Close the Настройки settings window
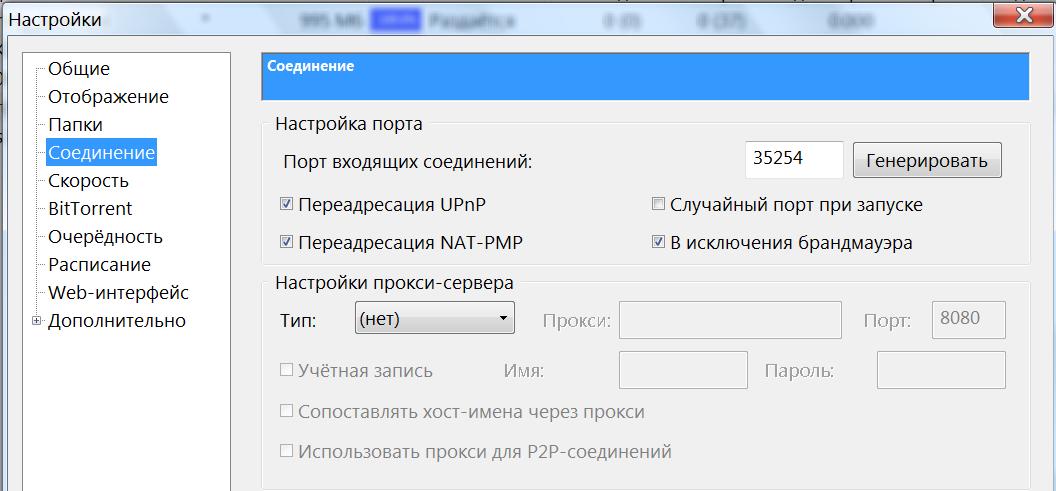This screenshot has height=491, width=1056. [1022, 17]
